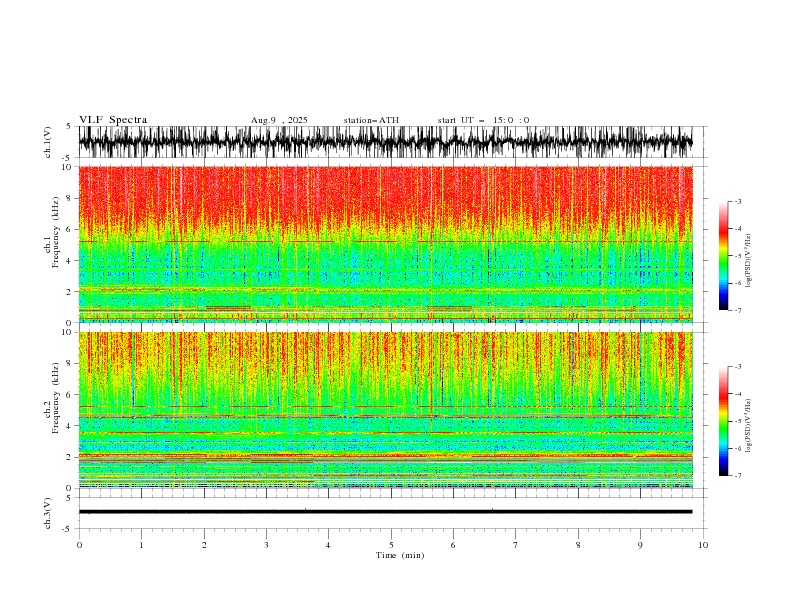Viewport: 792px width, 612px height.
Task: Click the "start UT = 15:0 :0" text
Action: coord(483,120)
